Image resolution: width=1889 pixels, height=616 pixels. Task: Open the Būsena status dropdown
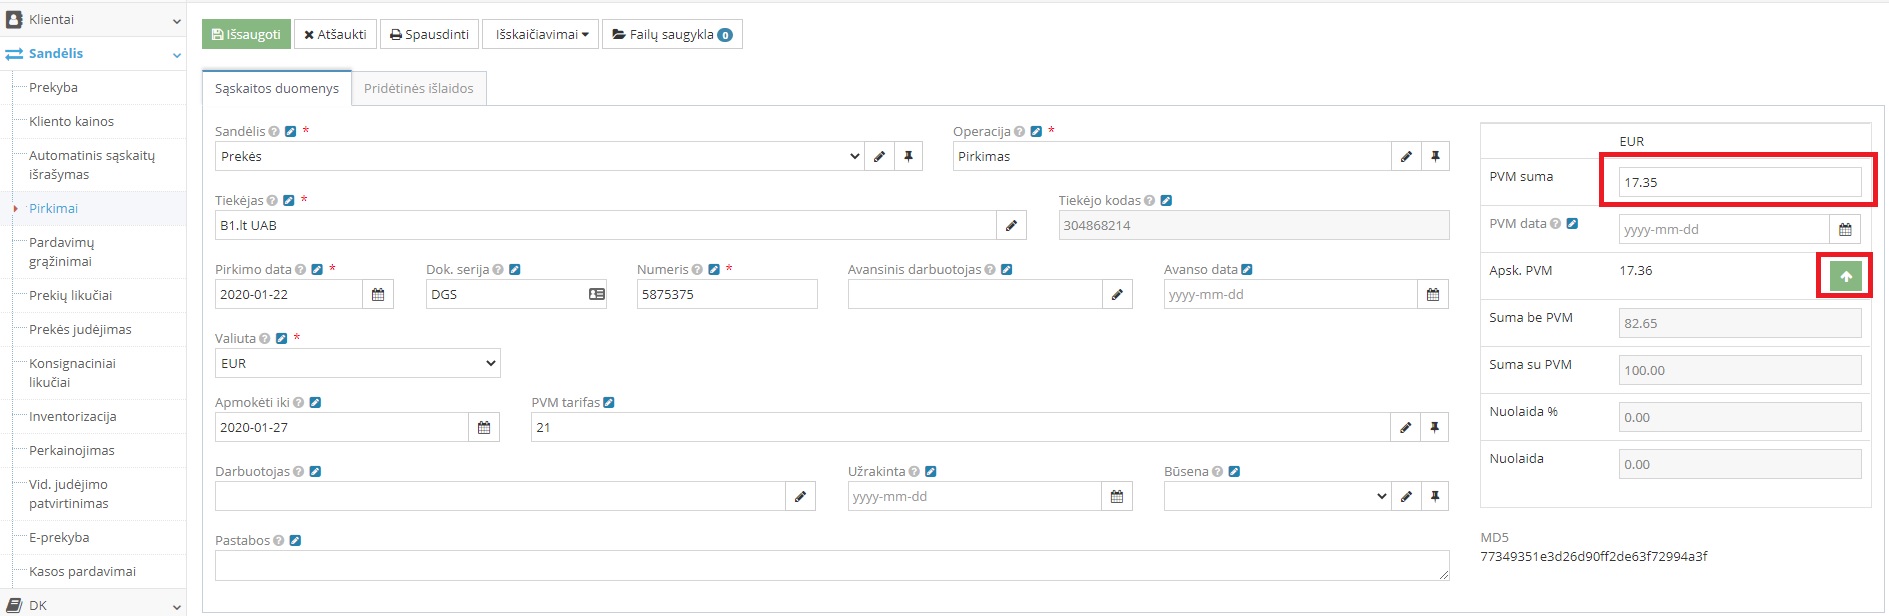tap(1276, 497)
